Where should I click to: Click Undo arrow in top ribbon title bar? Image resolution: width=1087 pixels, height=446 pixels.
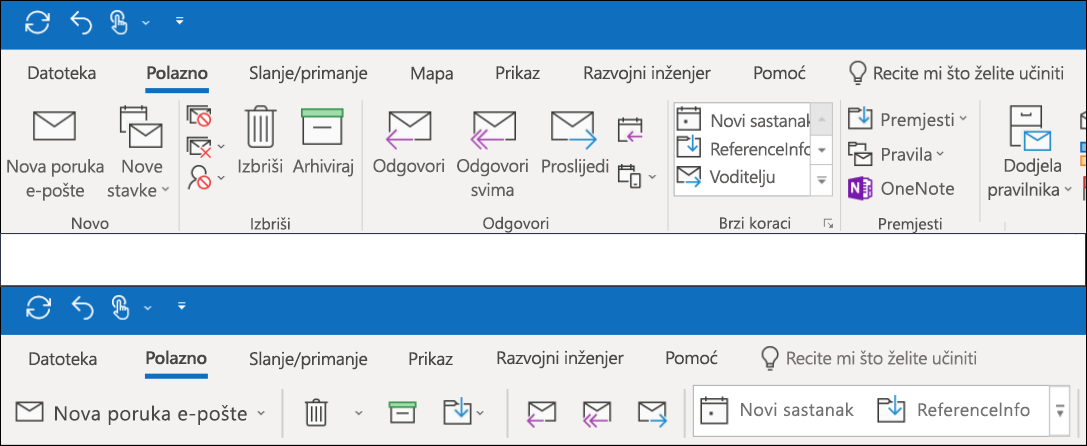click(81, 22)
